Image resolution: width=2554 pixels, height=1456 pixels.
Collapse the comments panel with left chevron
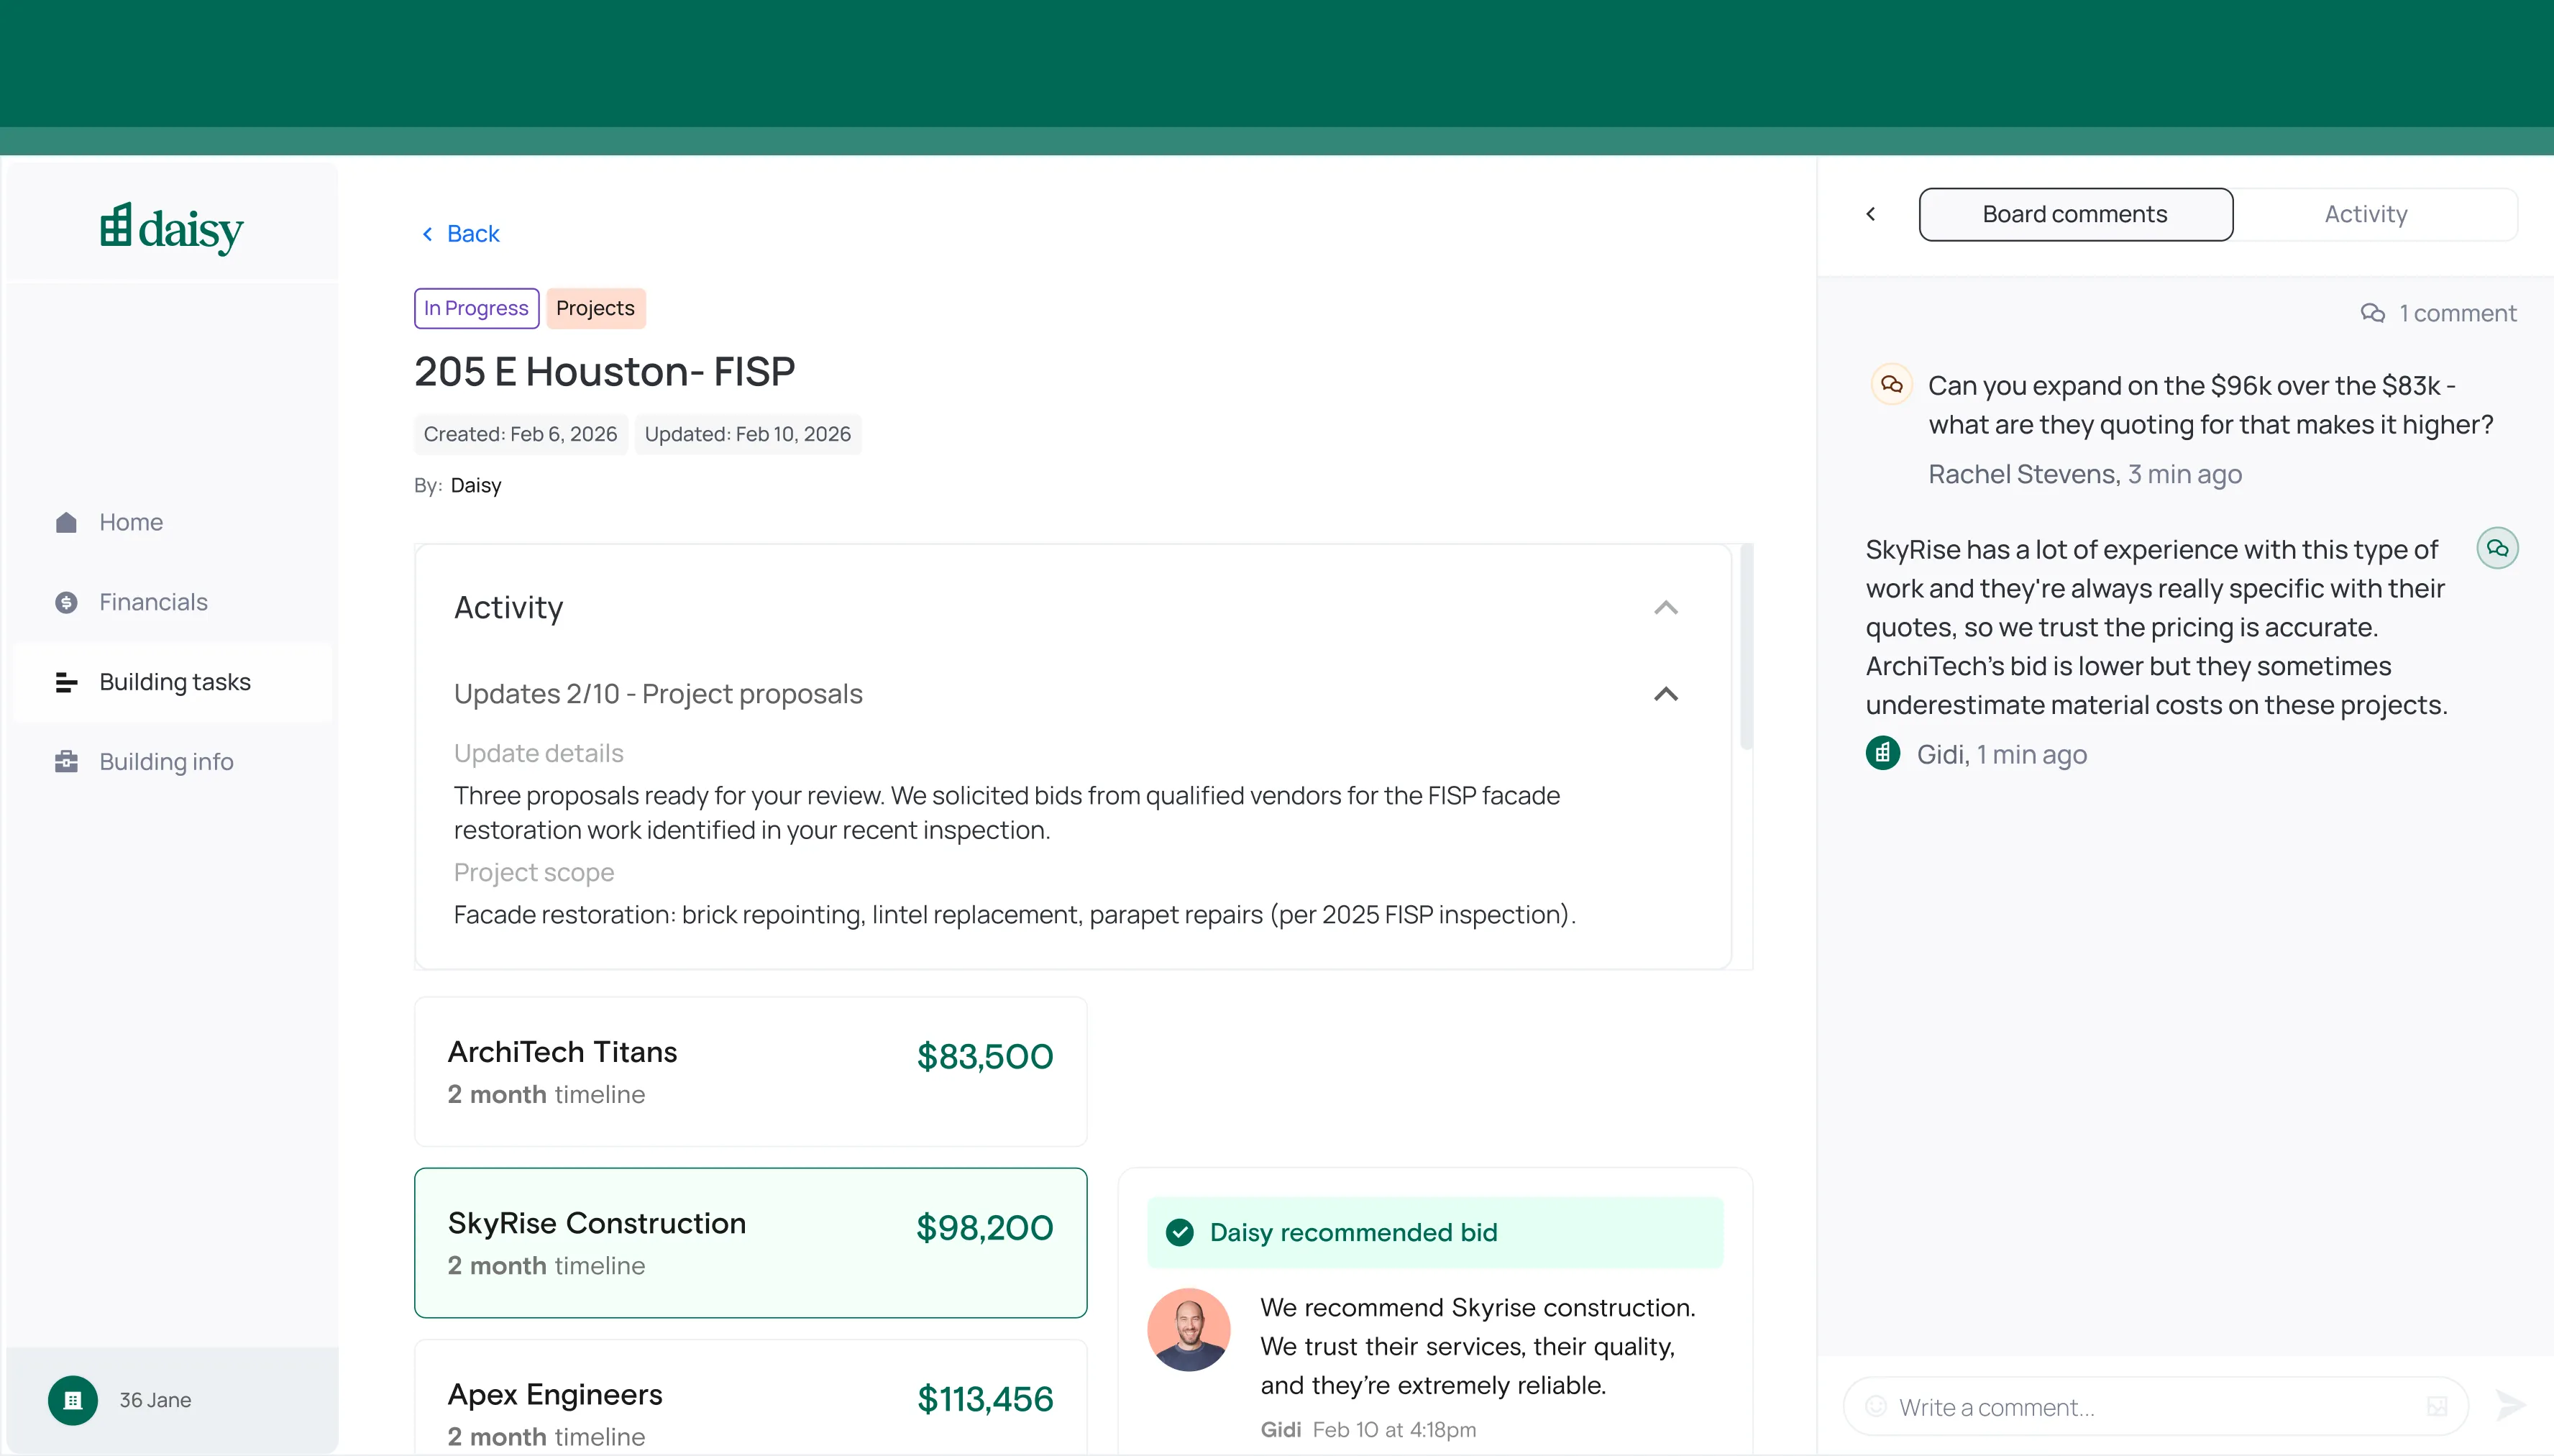click(x=1871, y=214)
